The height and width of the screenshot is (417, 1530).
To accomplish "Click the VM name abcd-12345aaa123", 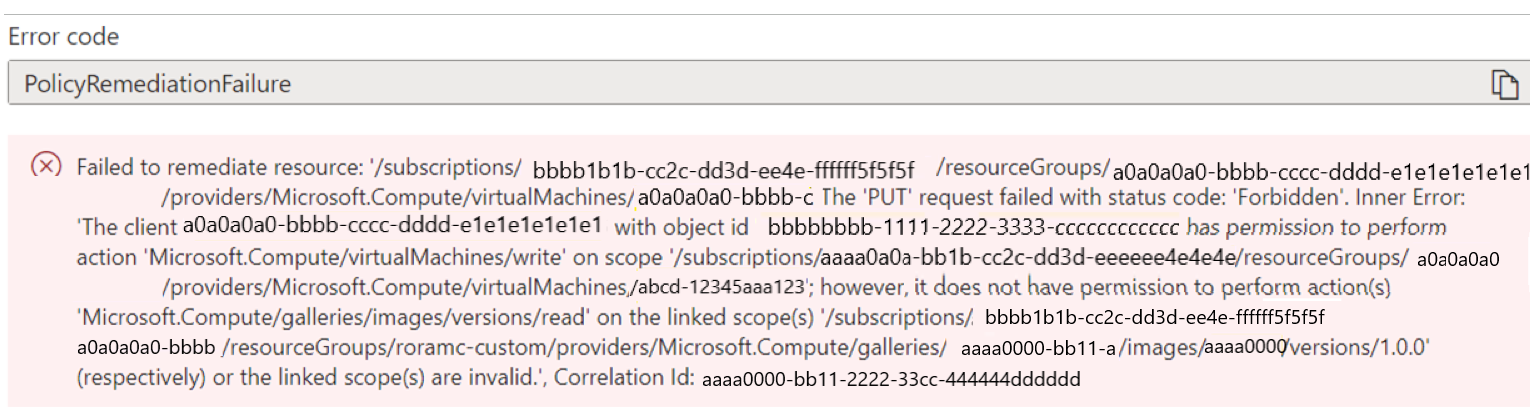I will (719, 288).
